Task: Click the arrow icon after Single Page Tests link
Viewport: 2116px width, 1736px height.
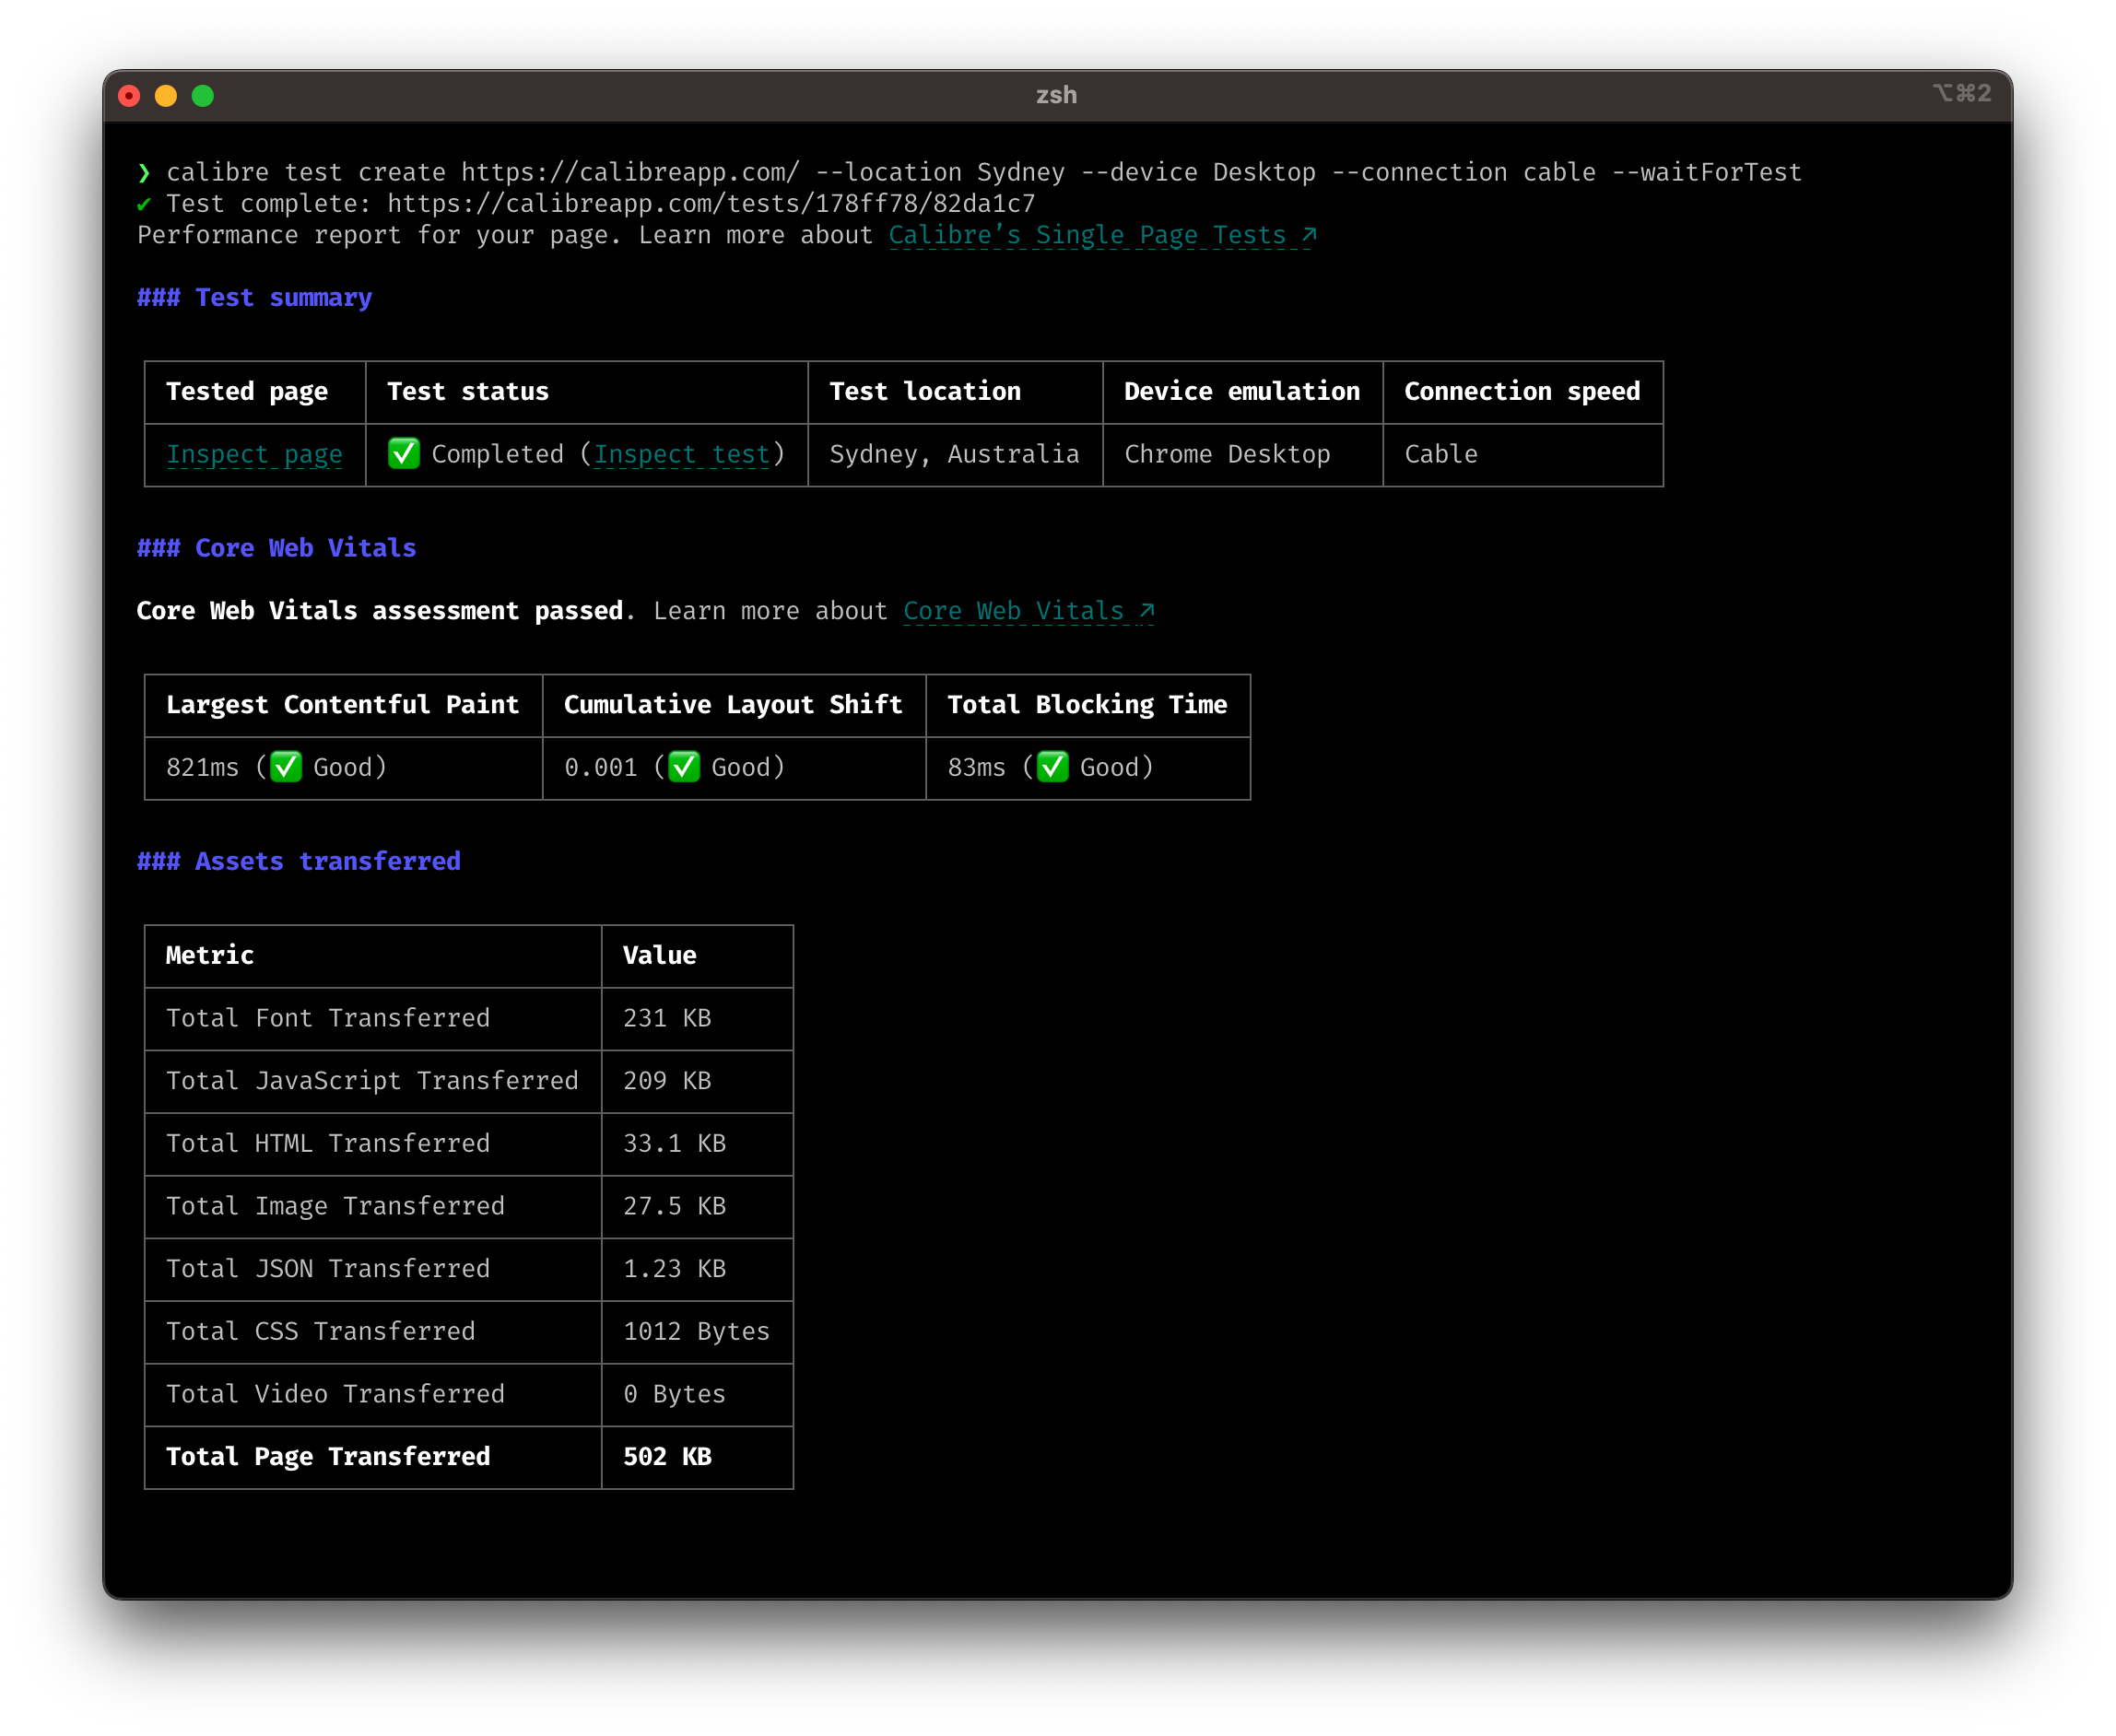Action: pyautogui.click(x=1308, y=234)
